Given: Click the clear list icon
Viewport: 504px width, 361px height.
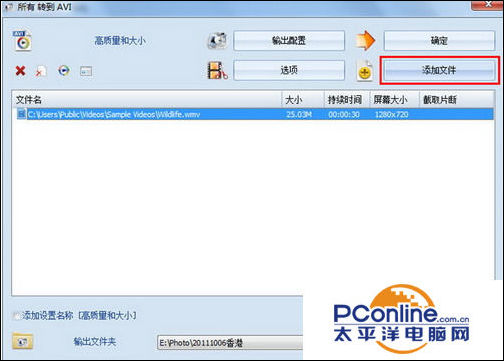Looking at the screenshot, I should coord(41,71).
